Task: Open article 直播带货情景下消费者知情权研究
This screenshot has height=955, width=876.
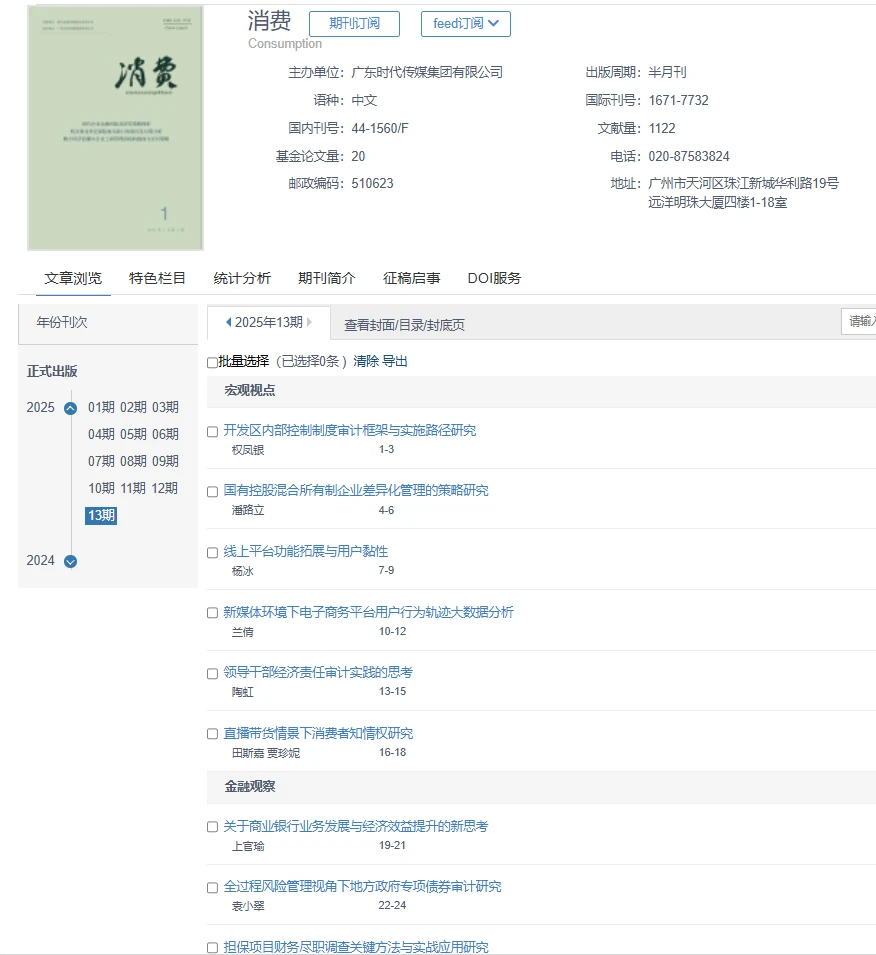Action: 318,733
